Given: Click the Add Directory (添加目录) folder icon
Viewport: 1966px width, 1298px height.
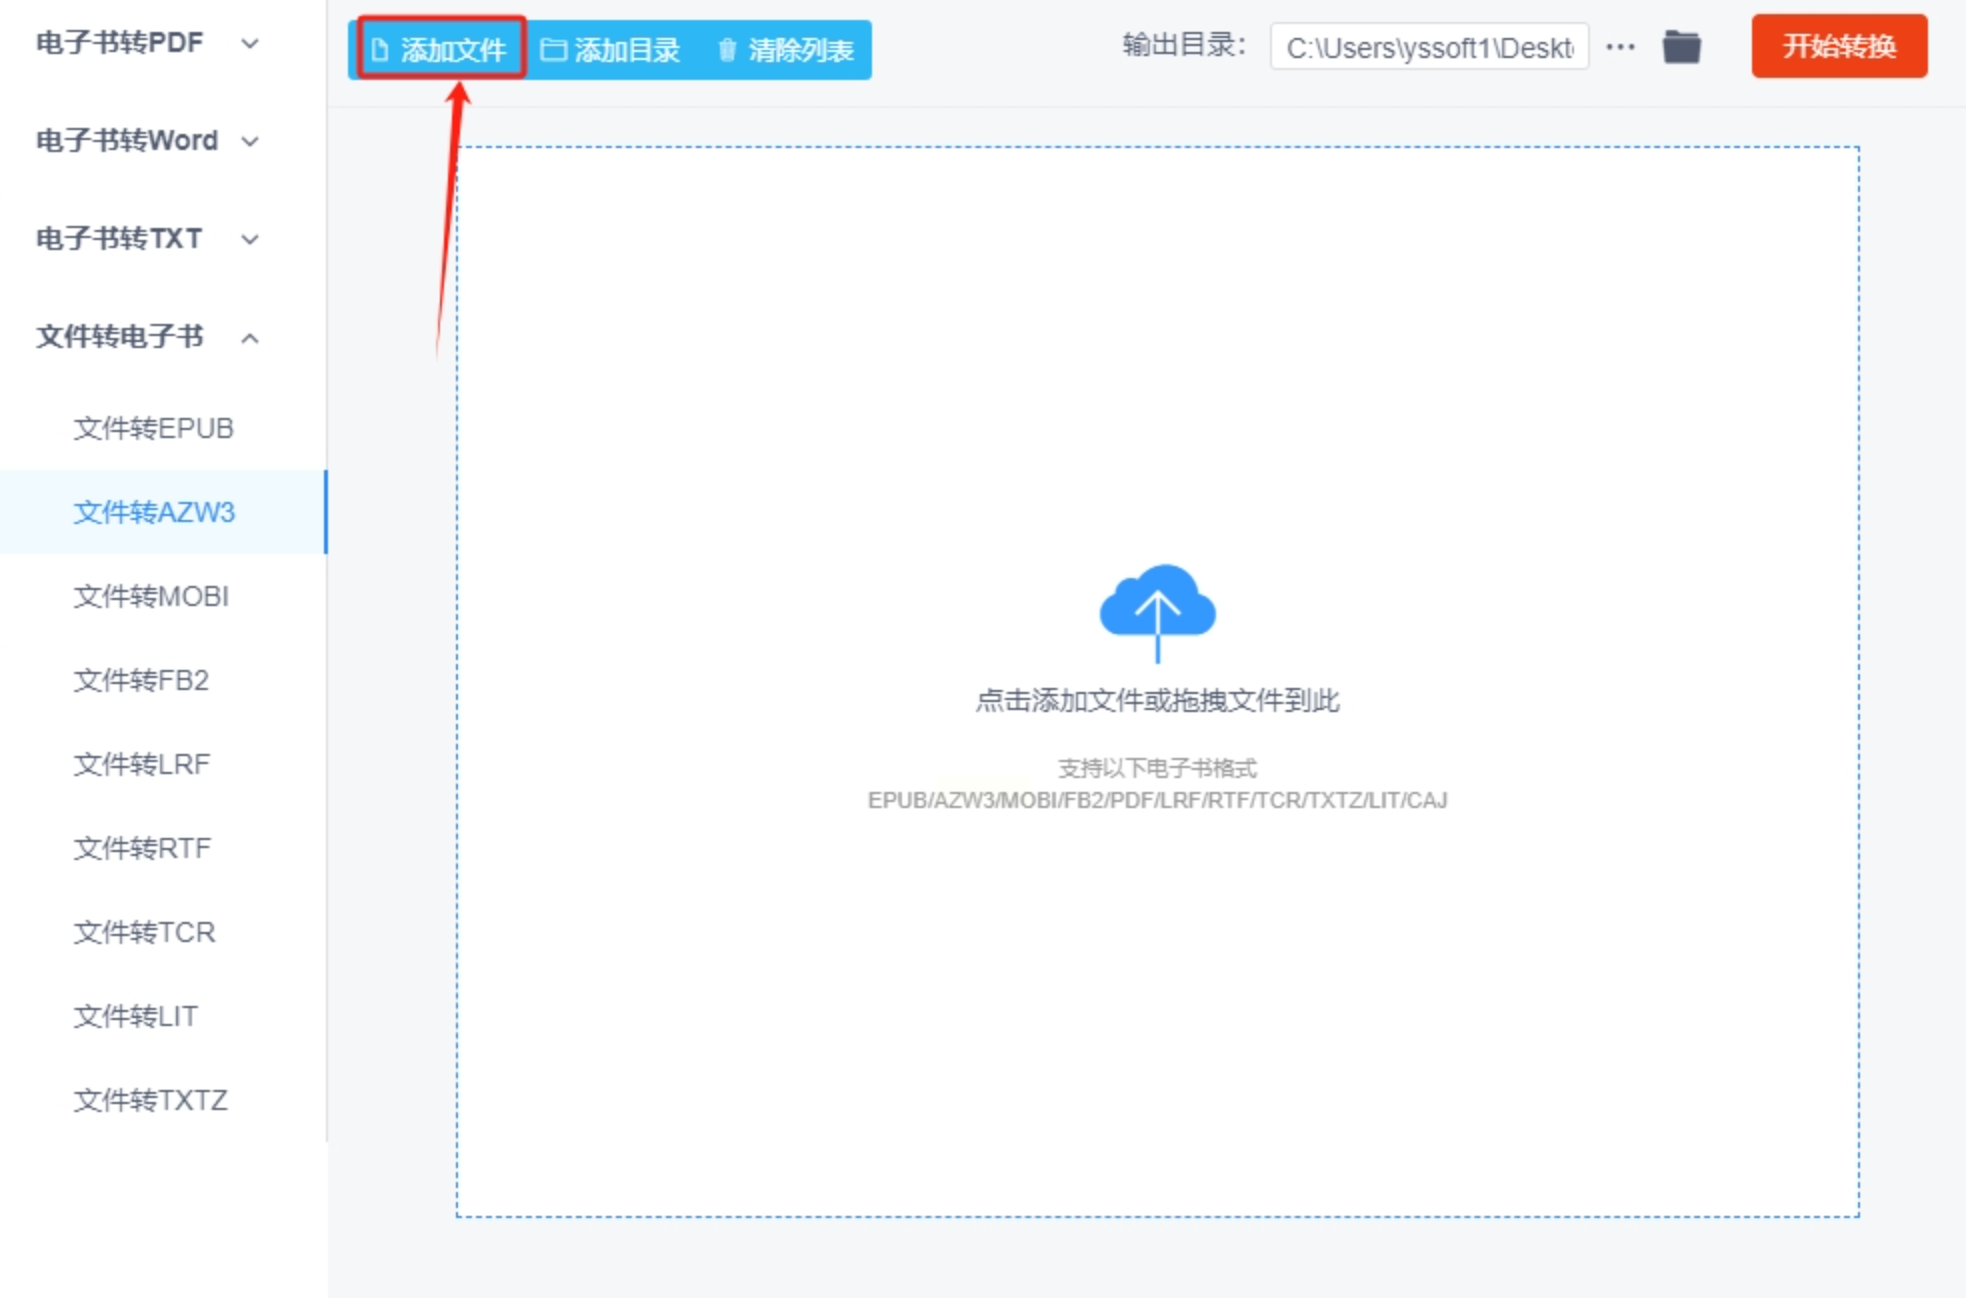Looking at the screenshot, I should 553,49.
